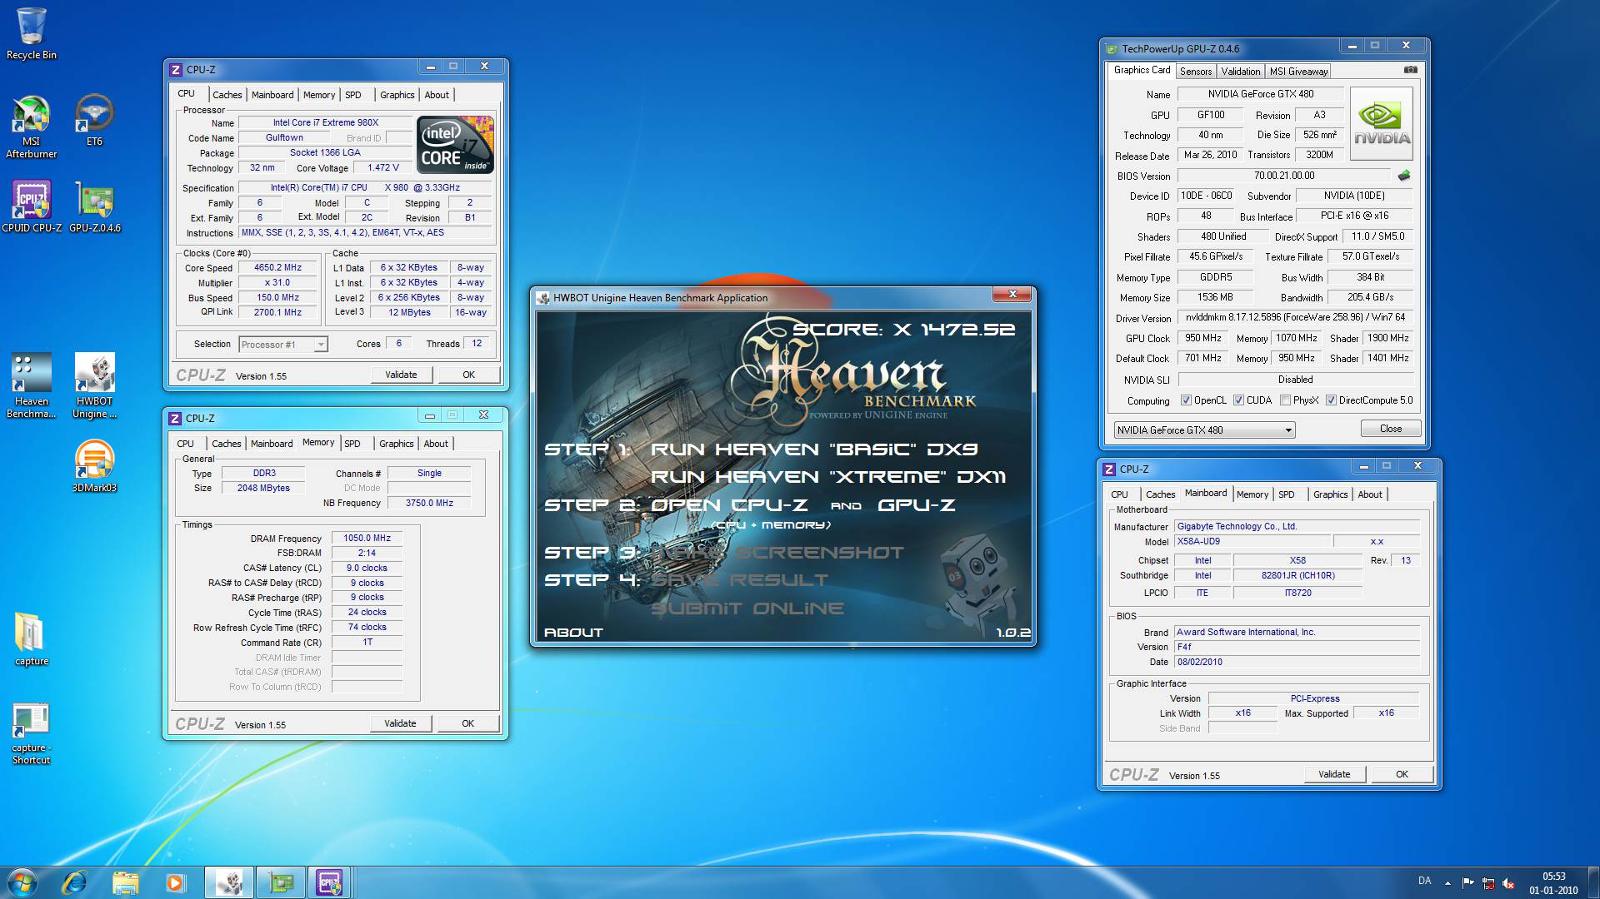Toggle the PhysX checkbox in GPU-Z
Viewport: 1600px width, 899px height.
click(1285, 400)
